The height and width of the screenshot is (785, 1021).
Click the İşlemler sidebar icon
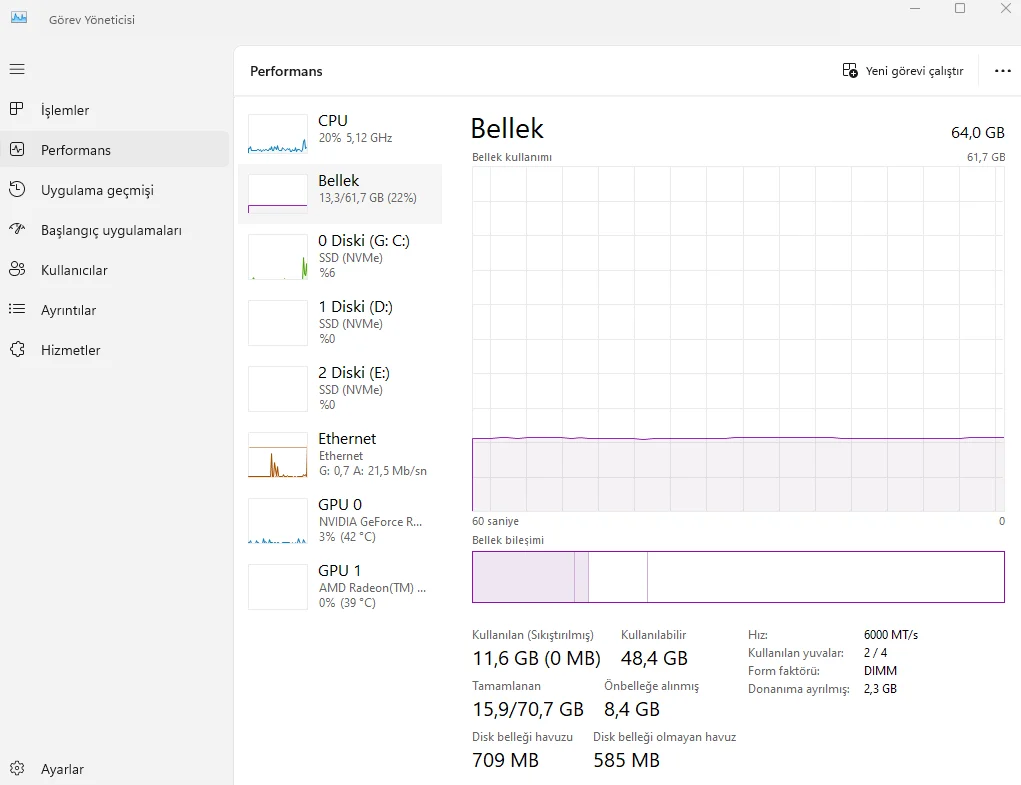click(x=17, y=109)
